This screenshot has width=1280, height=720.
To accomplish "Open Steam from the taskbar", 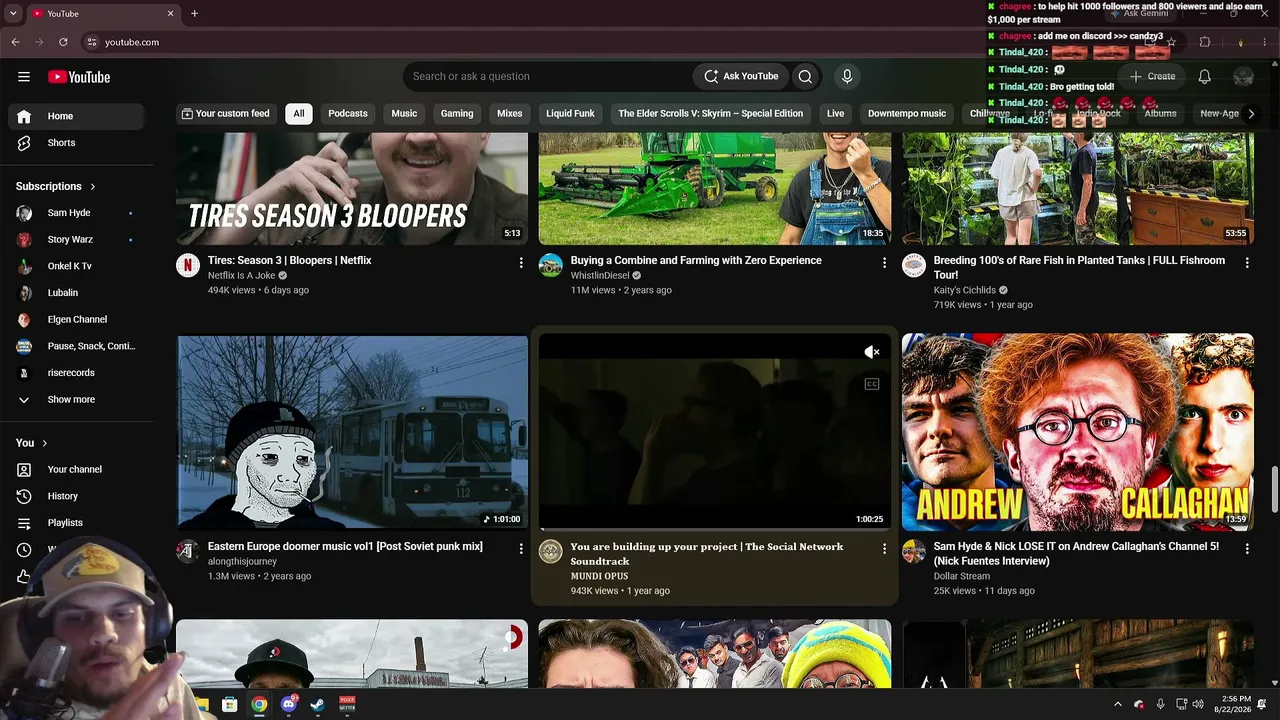I will (x=318, y=704).
